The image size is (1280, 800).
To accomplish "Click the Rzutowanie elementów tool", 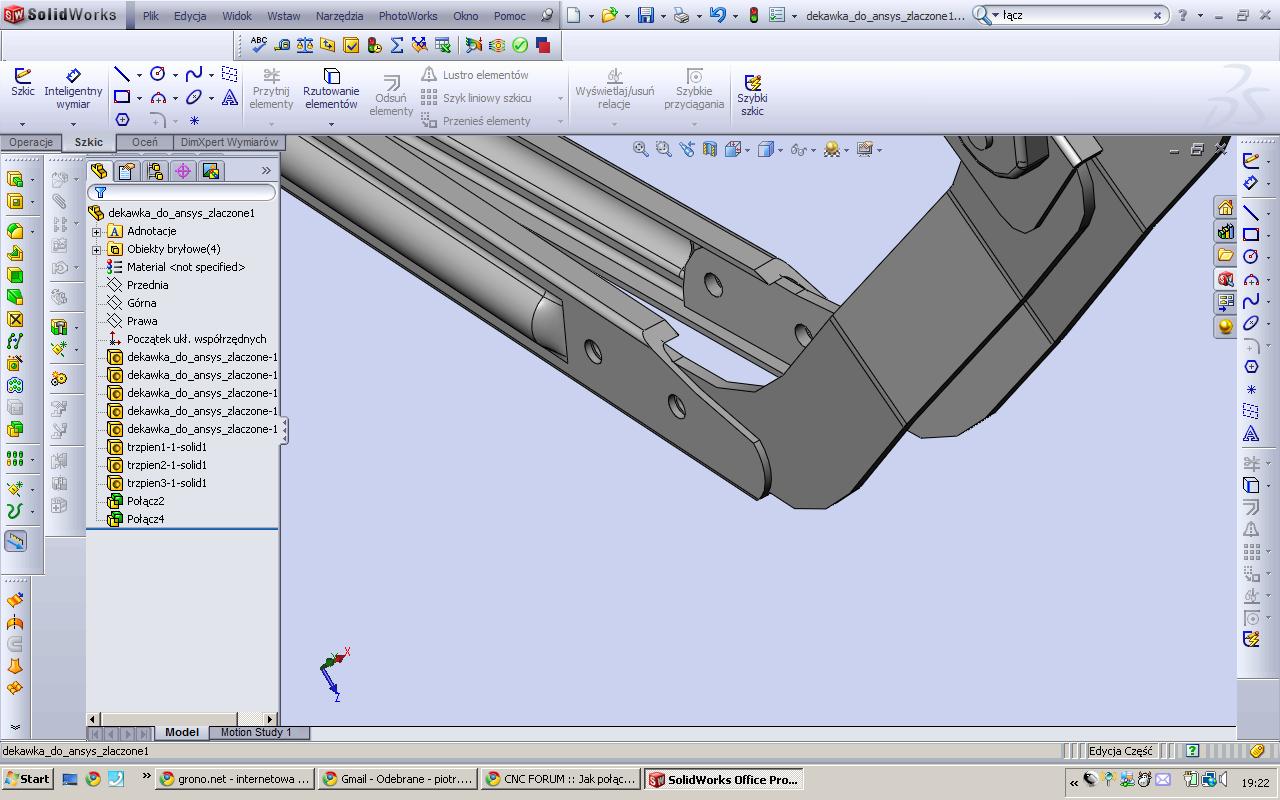I will click(331, 89).
